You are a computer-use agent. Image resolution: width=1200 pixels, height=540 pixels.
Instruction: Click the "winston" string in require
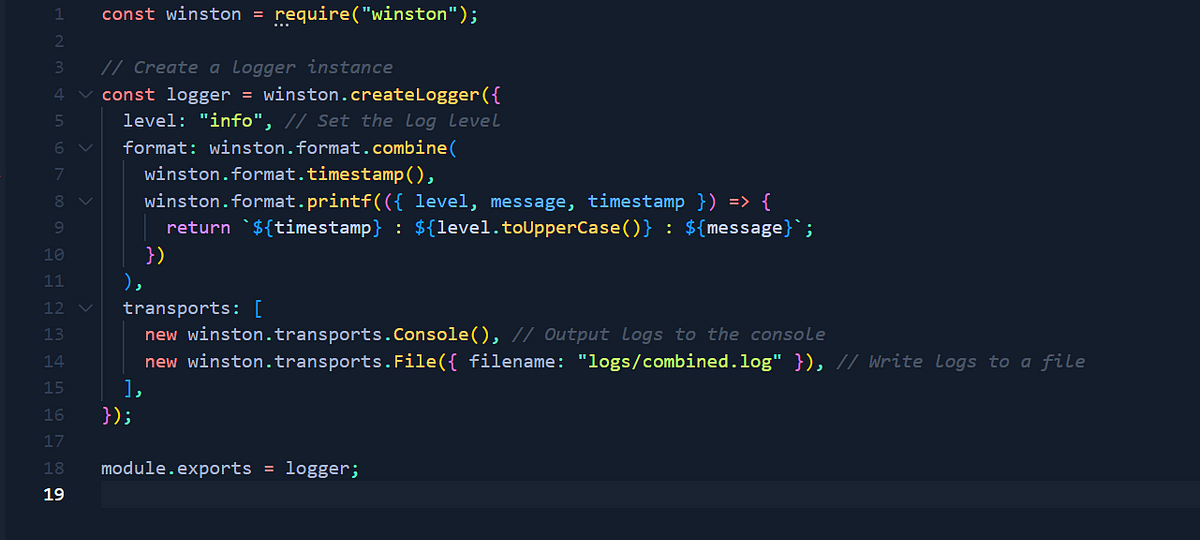point(411,15)
